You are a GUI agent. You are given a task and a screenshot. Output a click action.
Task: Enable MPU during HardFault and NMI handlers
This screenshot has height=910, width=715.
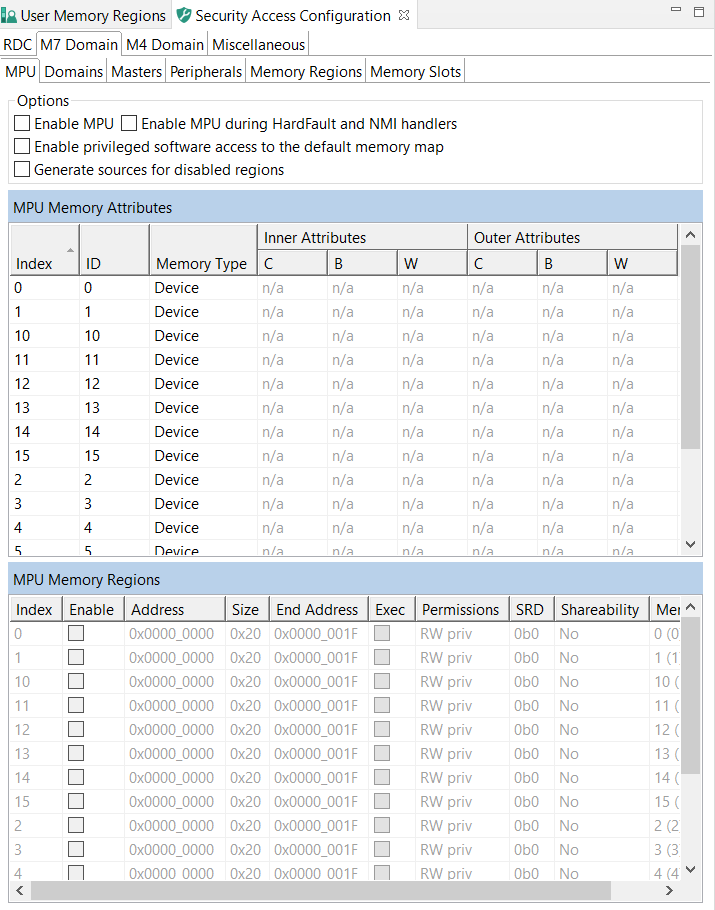tap(129, 124)
